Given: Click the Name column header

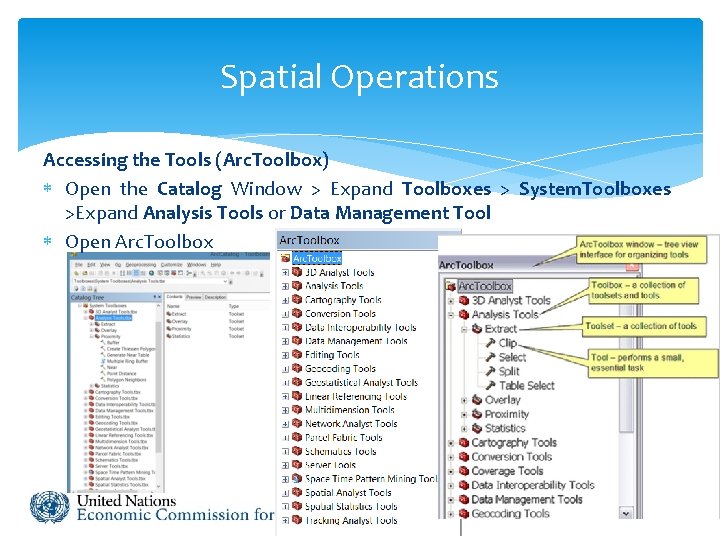Looking at the screenshot, I should (x=173, y=306).
